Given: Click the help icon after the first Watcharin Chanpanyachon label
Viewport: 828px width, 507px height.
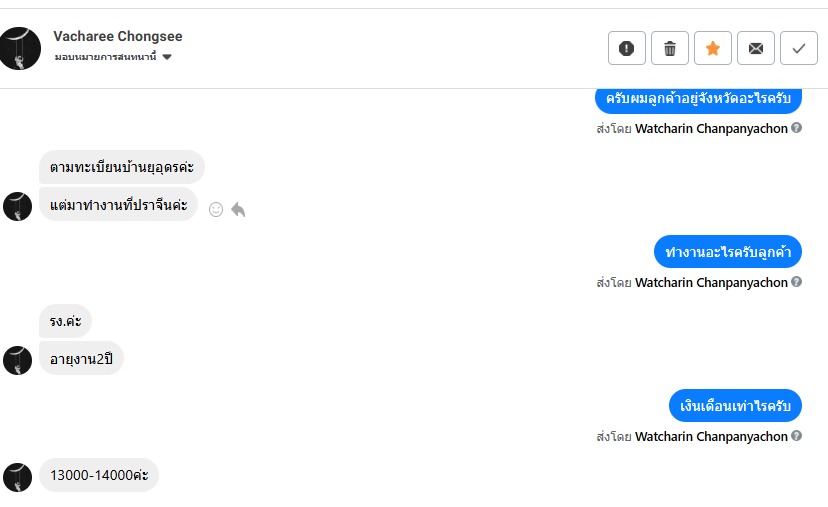Looking at the screenshot, I should pyautogui.click(x=797, y=128).
